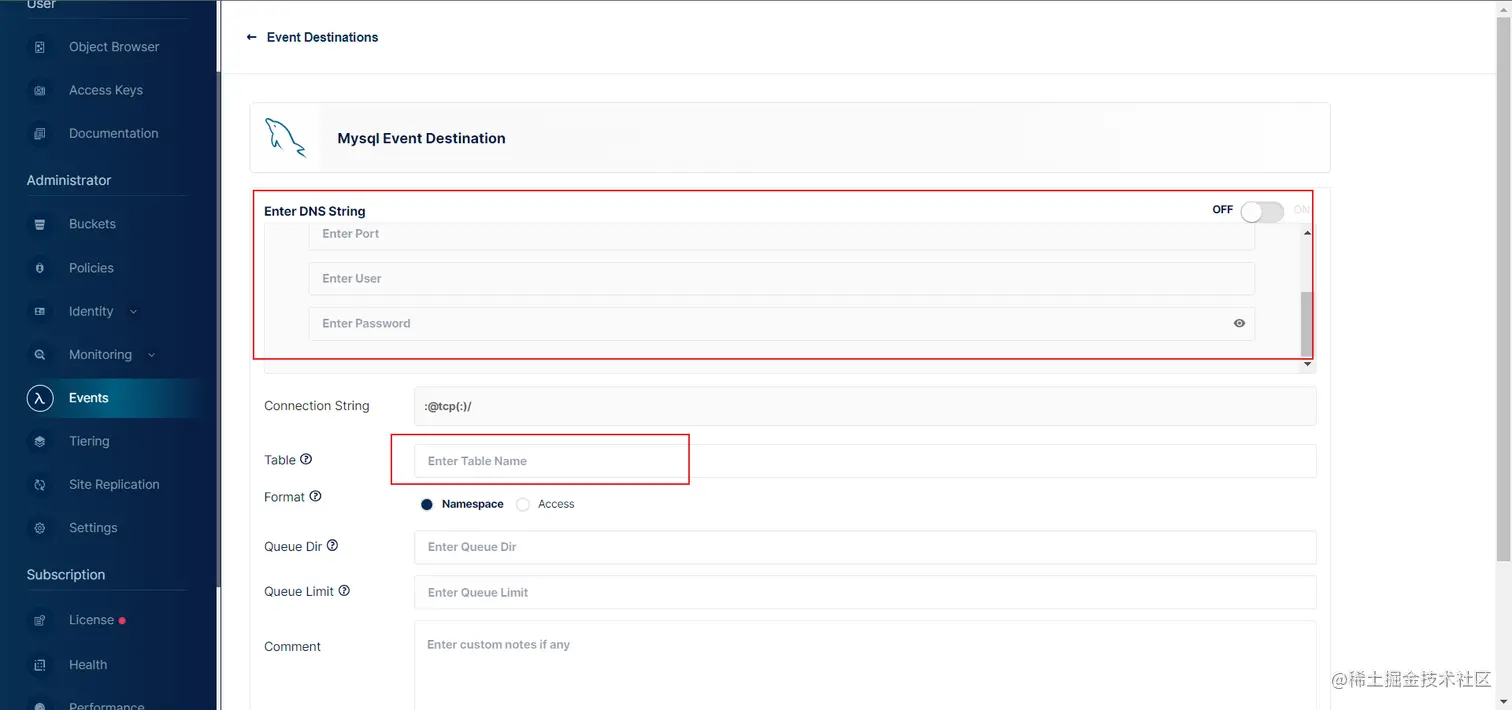The image size is (1512, 710).
Task: Focus the Enter Port field
Action: [781, 234]
